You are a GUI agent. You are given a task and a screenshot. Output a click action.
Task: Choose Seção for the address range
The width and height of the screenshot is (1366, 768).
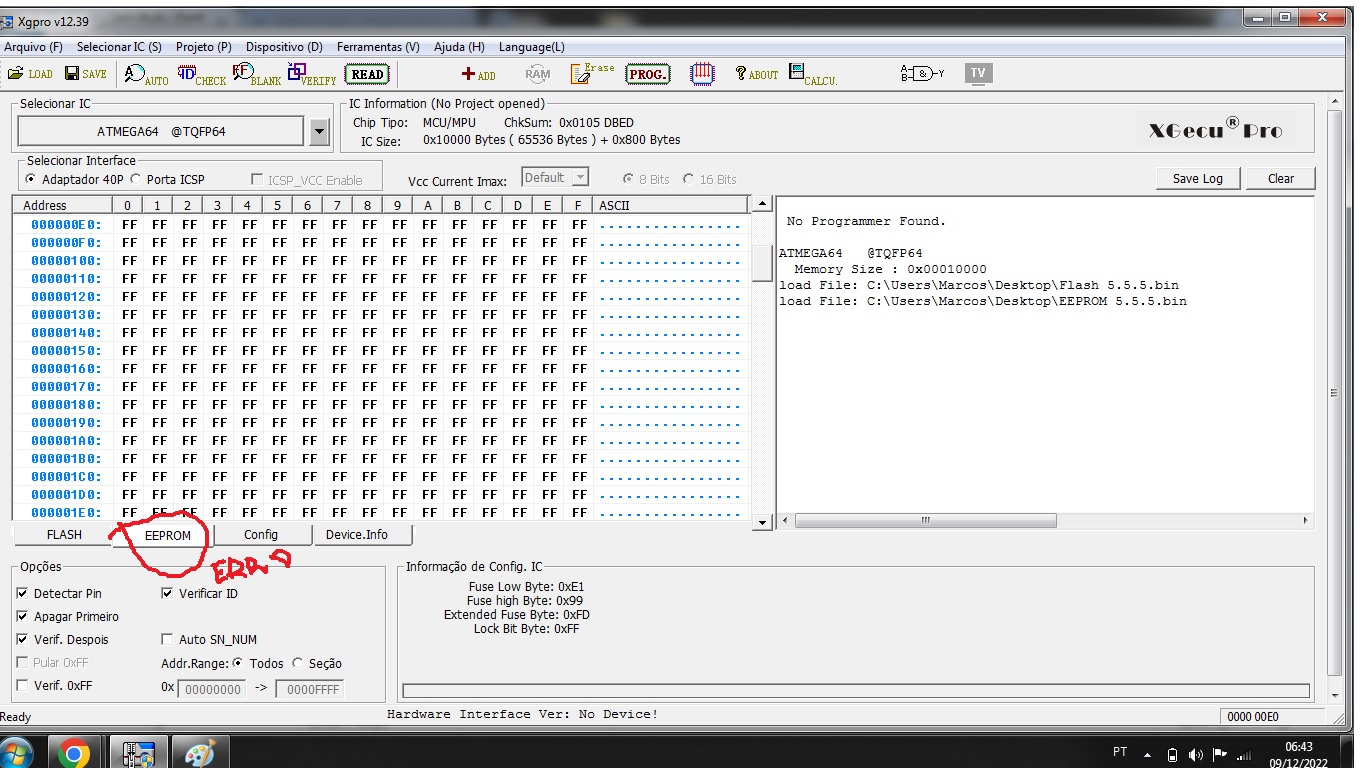[x=298, y=663]
